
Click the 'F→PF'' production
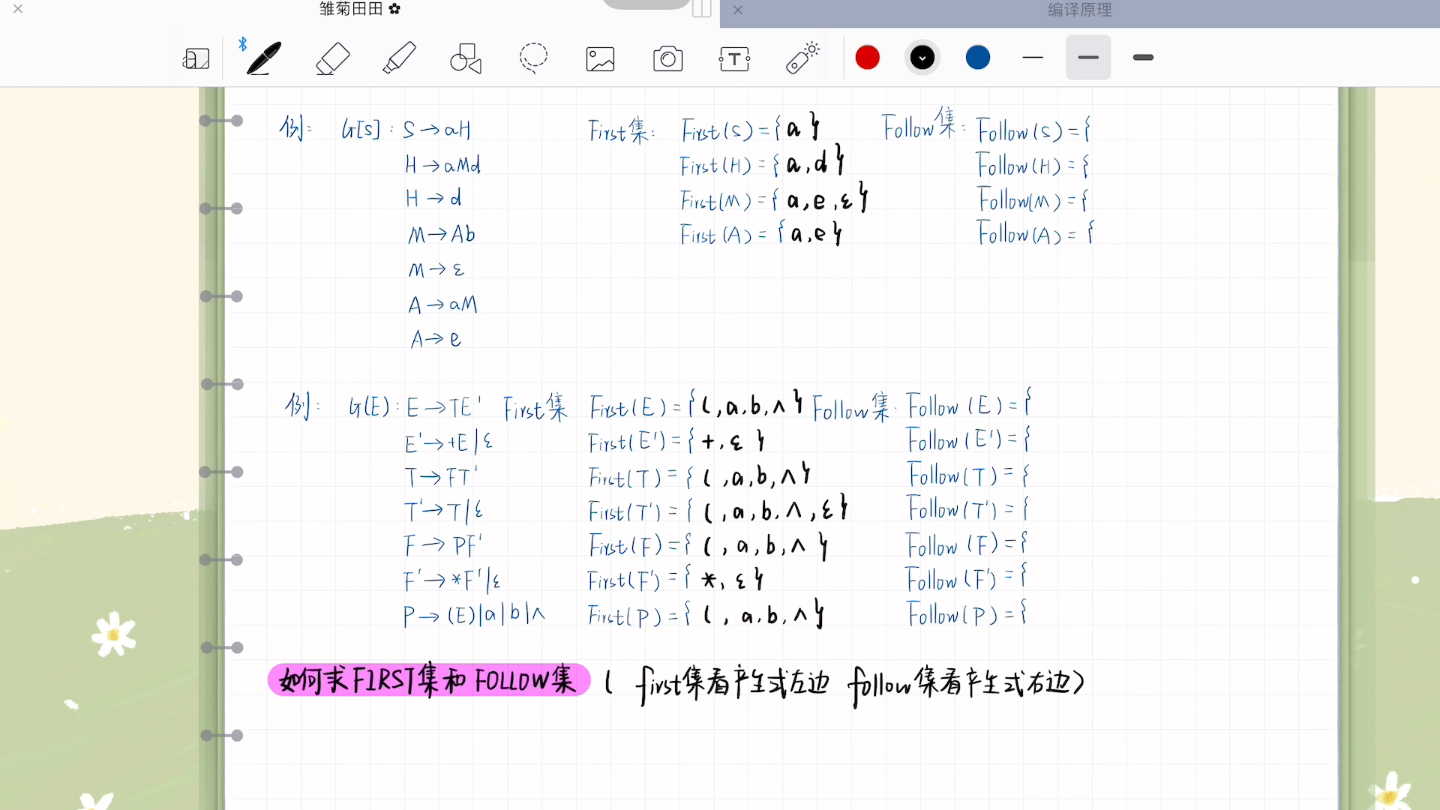click(444, 545)
